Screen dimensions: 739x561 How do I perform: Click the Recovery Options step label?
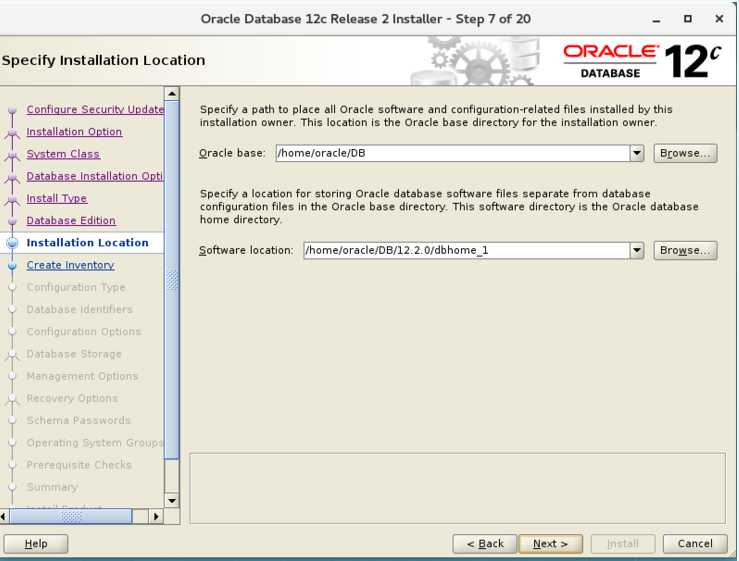click(x=72, y=398)
